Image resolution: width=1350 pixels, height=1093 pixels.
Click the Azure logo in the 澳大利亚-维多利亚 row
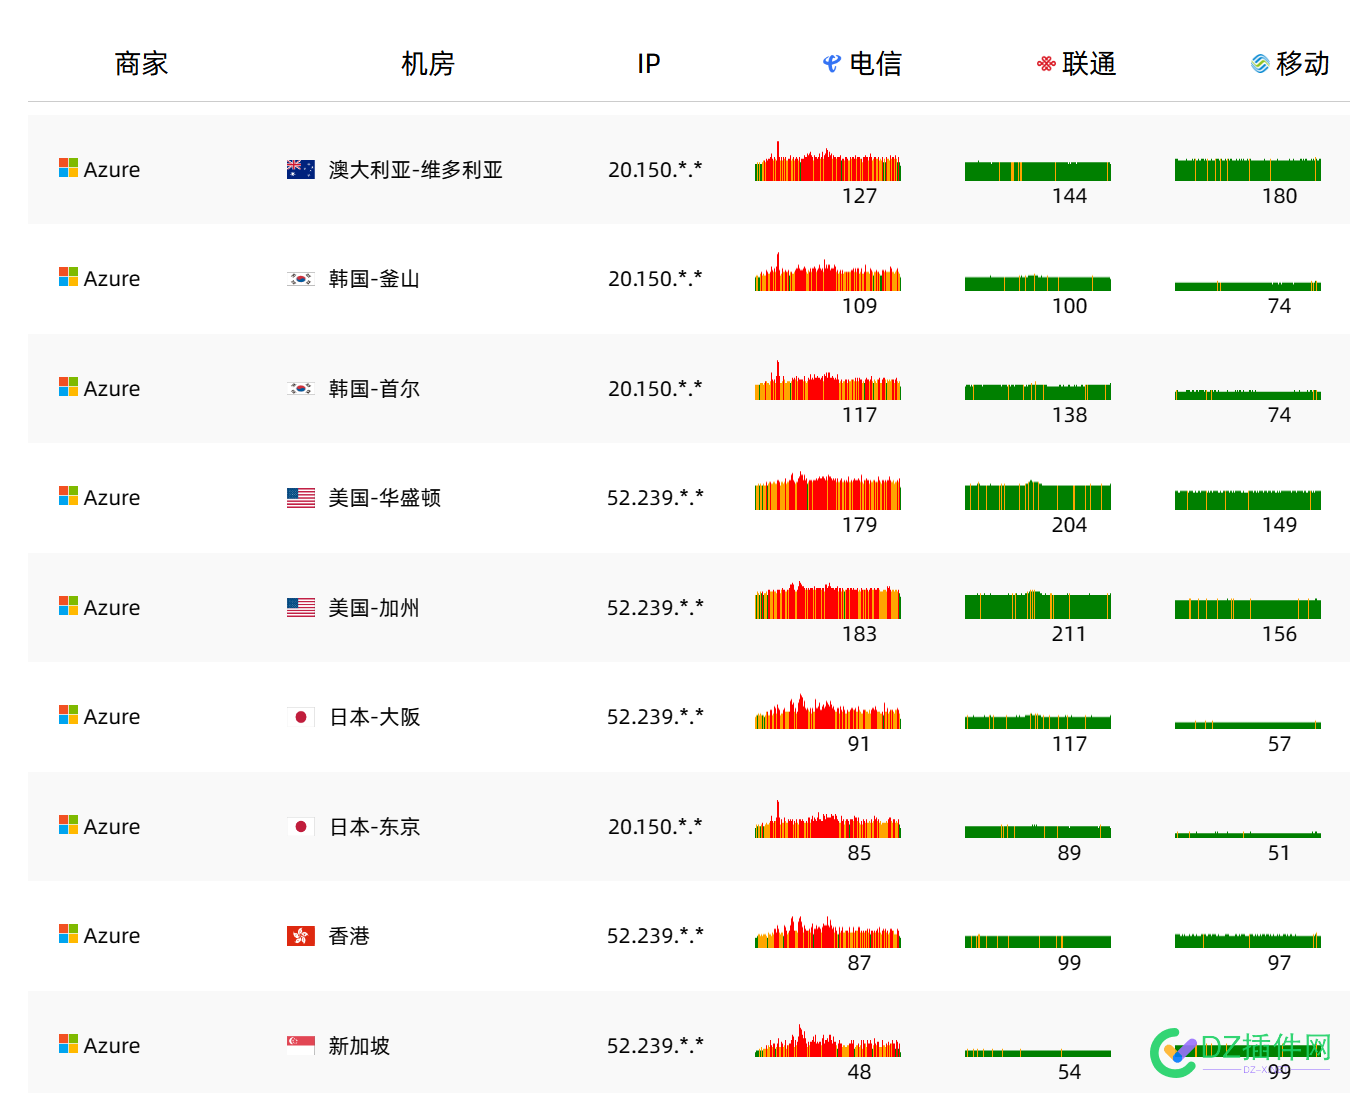(68, 168)
